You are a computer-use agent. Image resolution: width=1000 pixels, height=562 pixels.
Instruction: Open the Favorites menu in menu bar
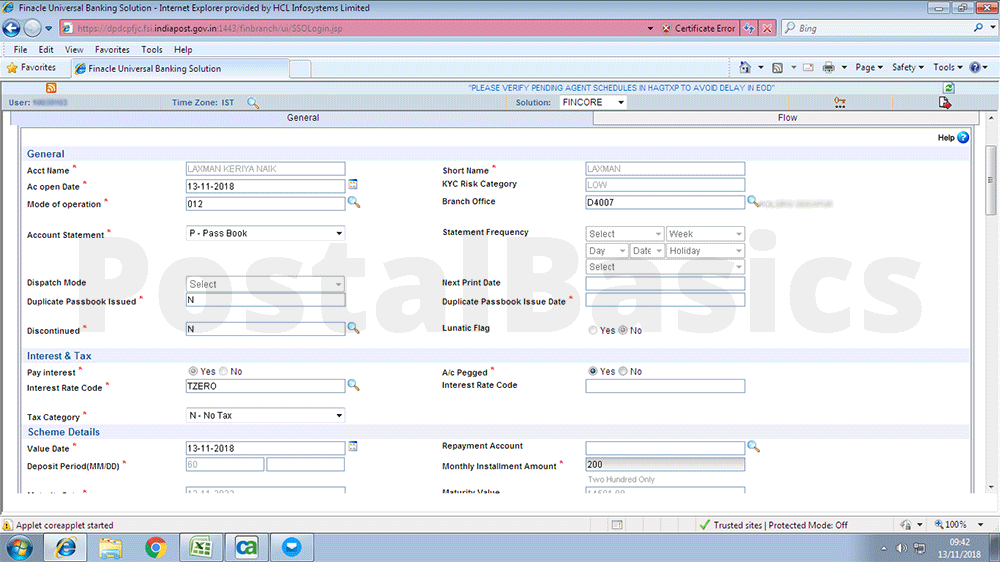(x=111, y=49)
